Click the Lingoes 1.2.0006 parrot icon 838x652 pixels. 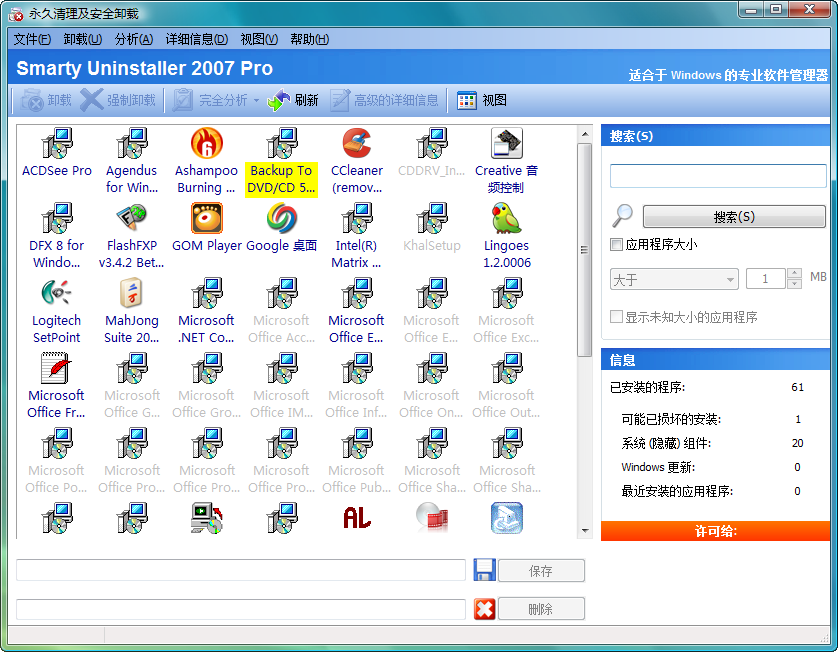pyautogui.click(x=506, y=218)
